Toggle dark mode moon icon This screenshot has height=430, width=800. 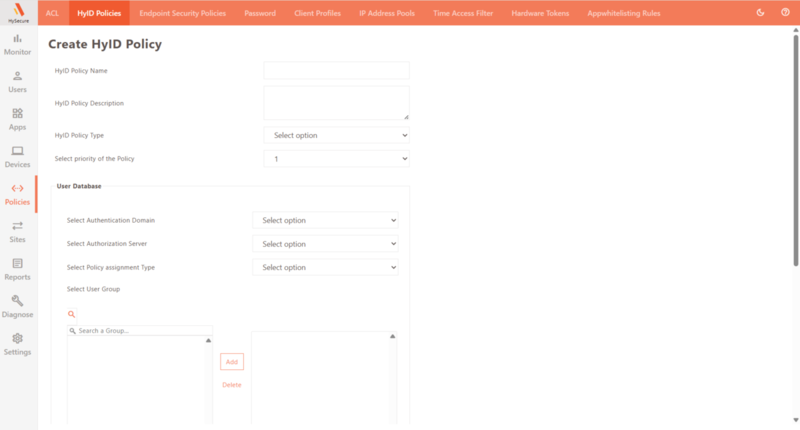[760, 13]
